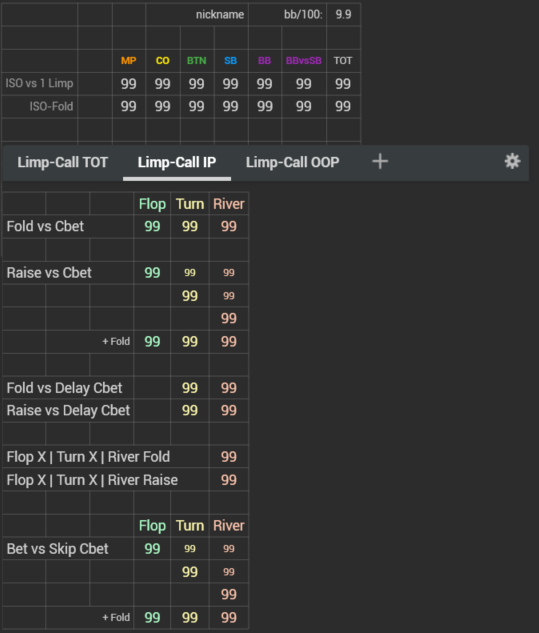The width and height of the screenshot is (539, 633).
Task: Select the Limp-Call IP tab
Action: pyautogui.click(x=177, y=162)
